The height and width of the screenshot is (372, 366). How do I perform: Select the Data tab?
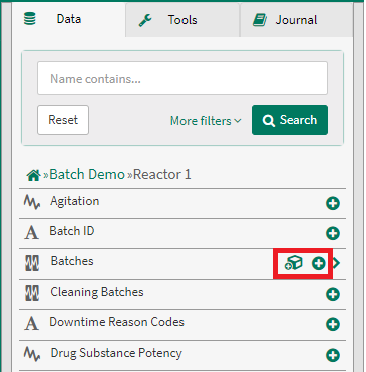(69, 19)
